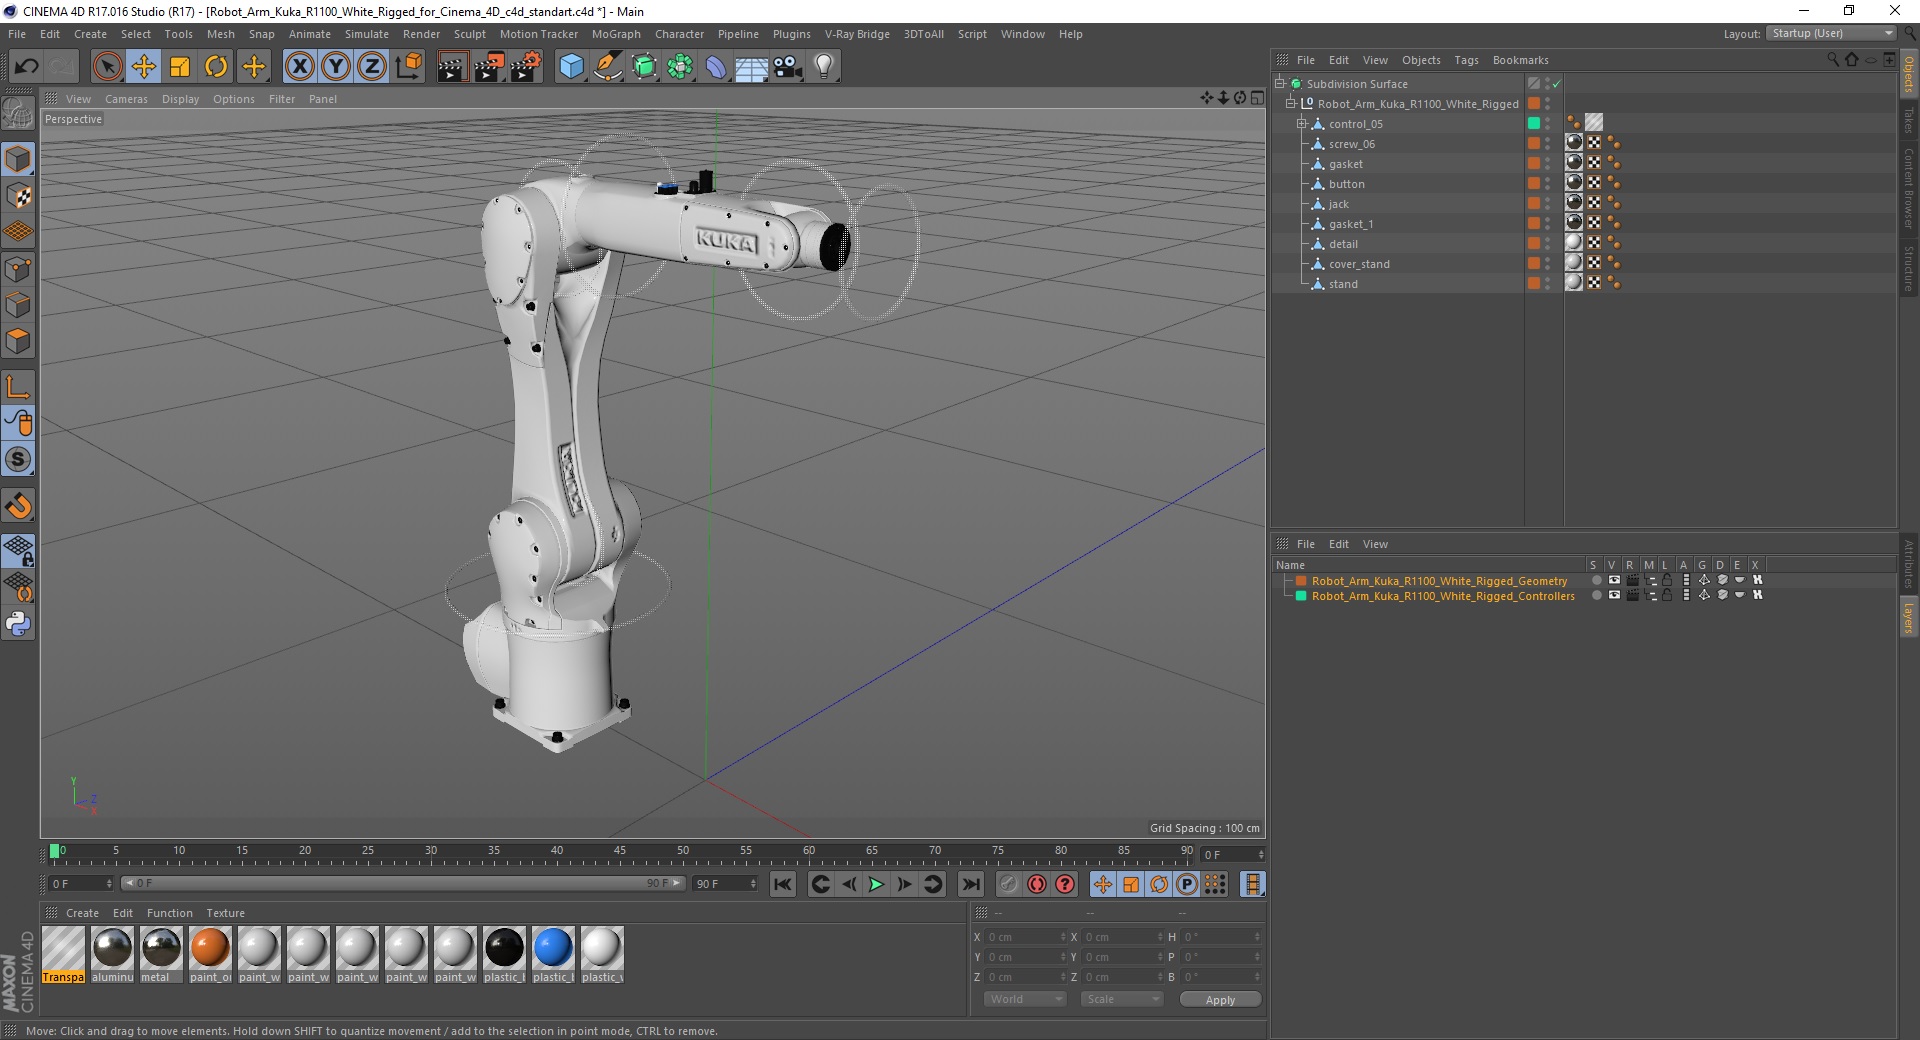This screenshot has width=1920, height=1040.
Task: Open the Layout Startup (User) dropdown
Action: [1831, 33]
